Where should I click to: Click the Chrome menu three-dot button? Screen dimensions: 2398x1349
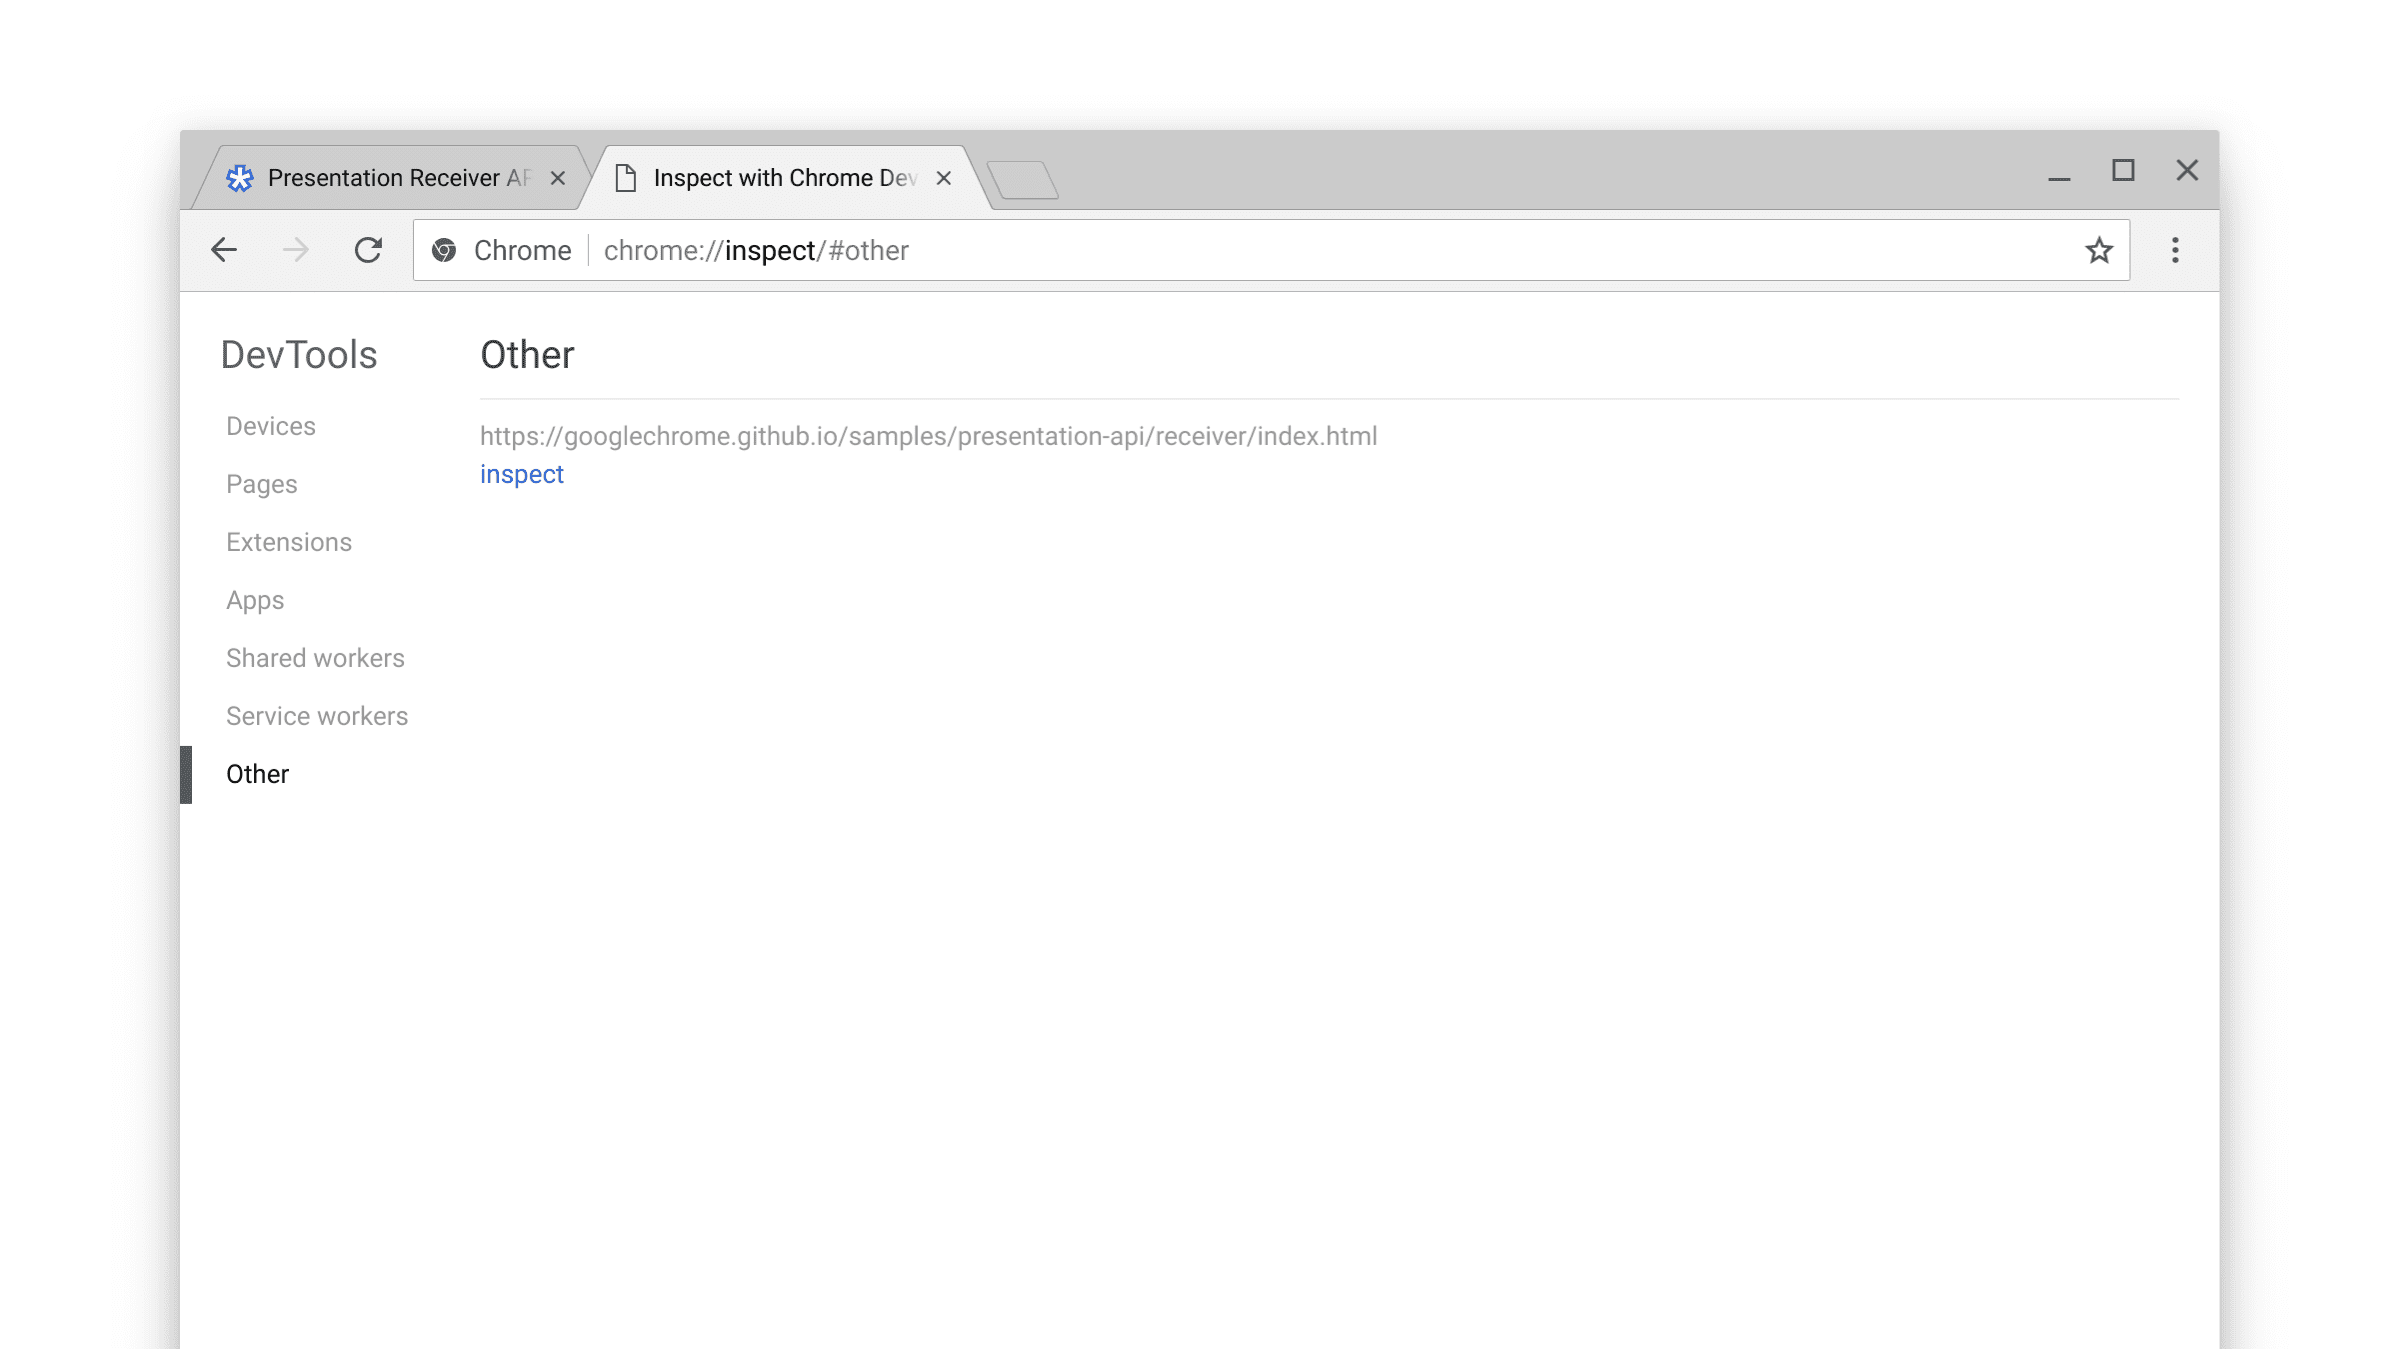point(2174,250)
